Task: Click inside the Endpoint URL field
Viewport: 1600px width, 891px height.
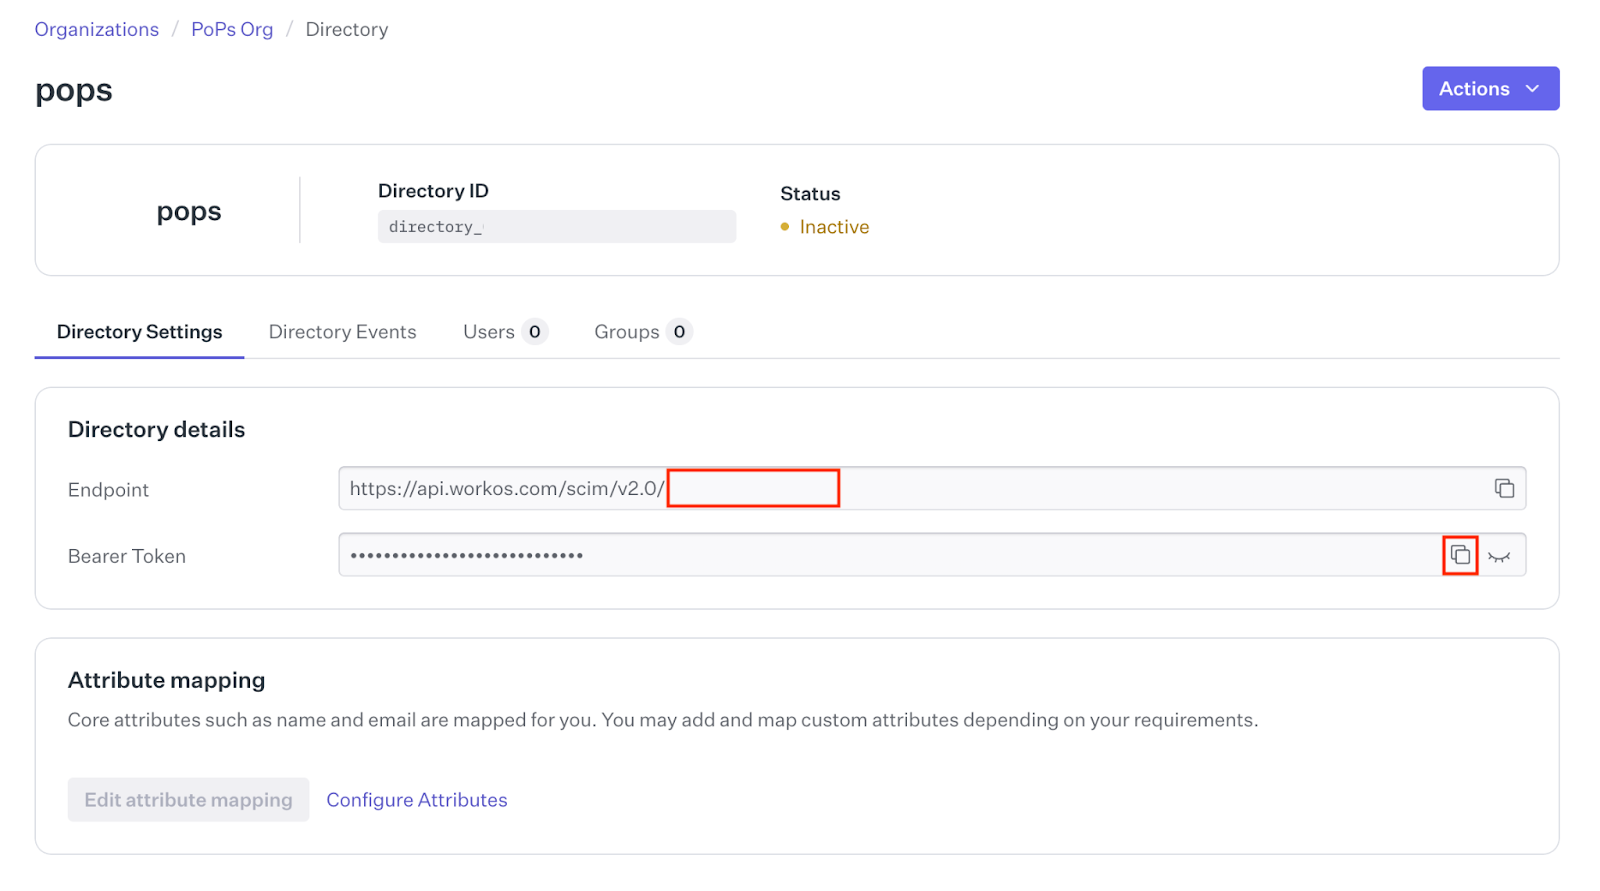Action: (x=1100, y=488)
